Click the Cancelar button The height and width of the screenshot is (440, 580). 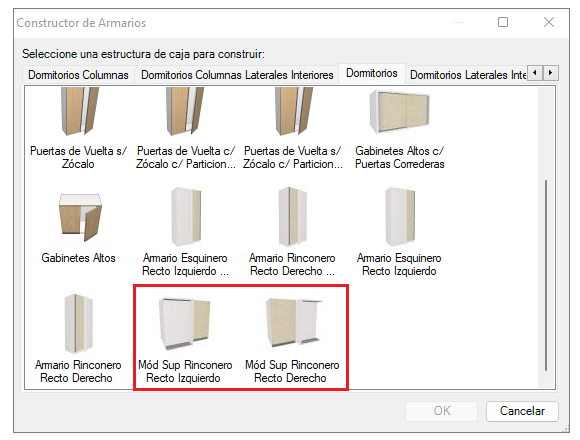pos(522,411)
